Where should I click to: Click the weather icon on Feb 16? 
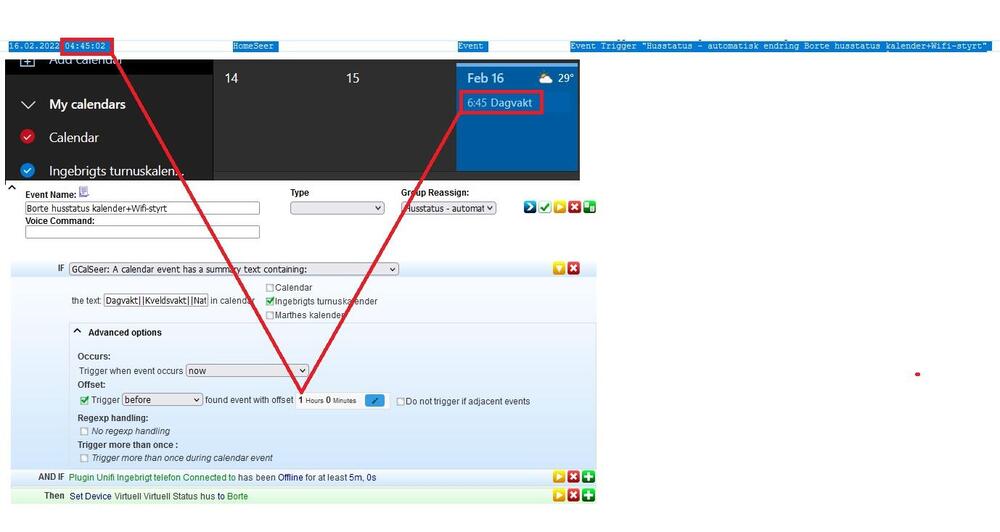(x=545, y=78)
